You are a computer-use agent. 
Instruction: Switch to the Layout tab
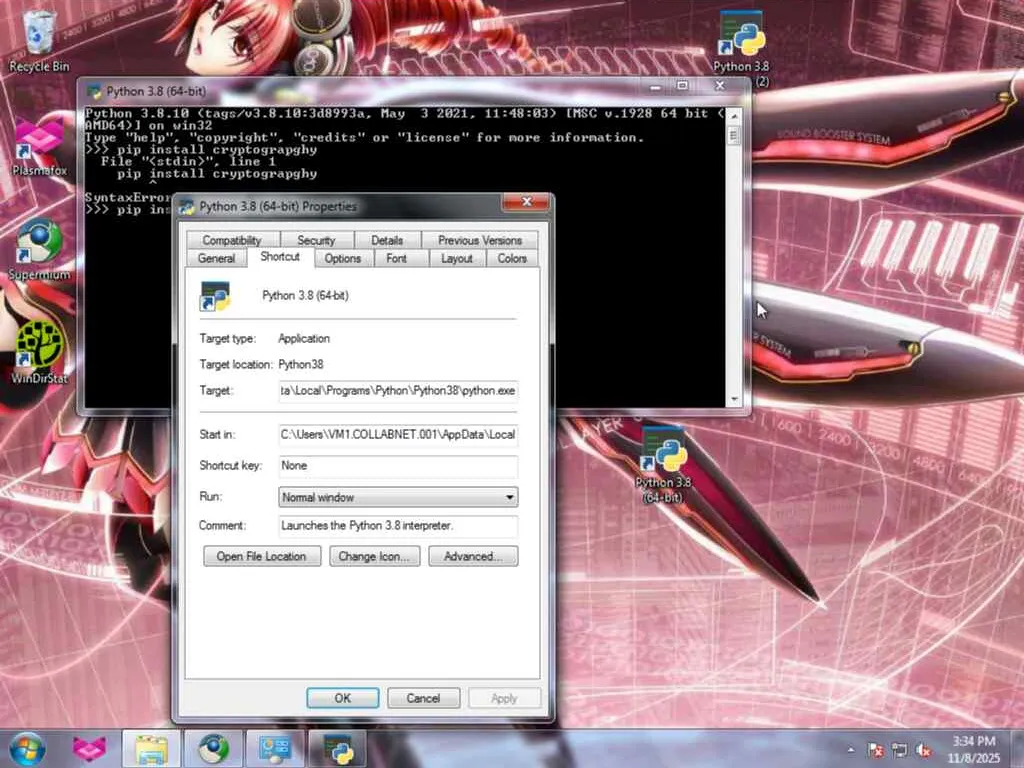pyautogui.click(x=456, y=259)
